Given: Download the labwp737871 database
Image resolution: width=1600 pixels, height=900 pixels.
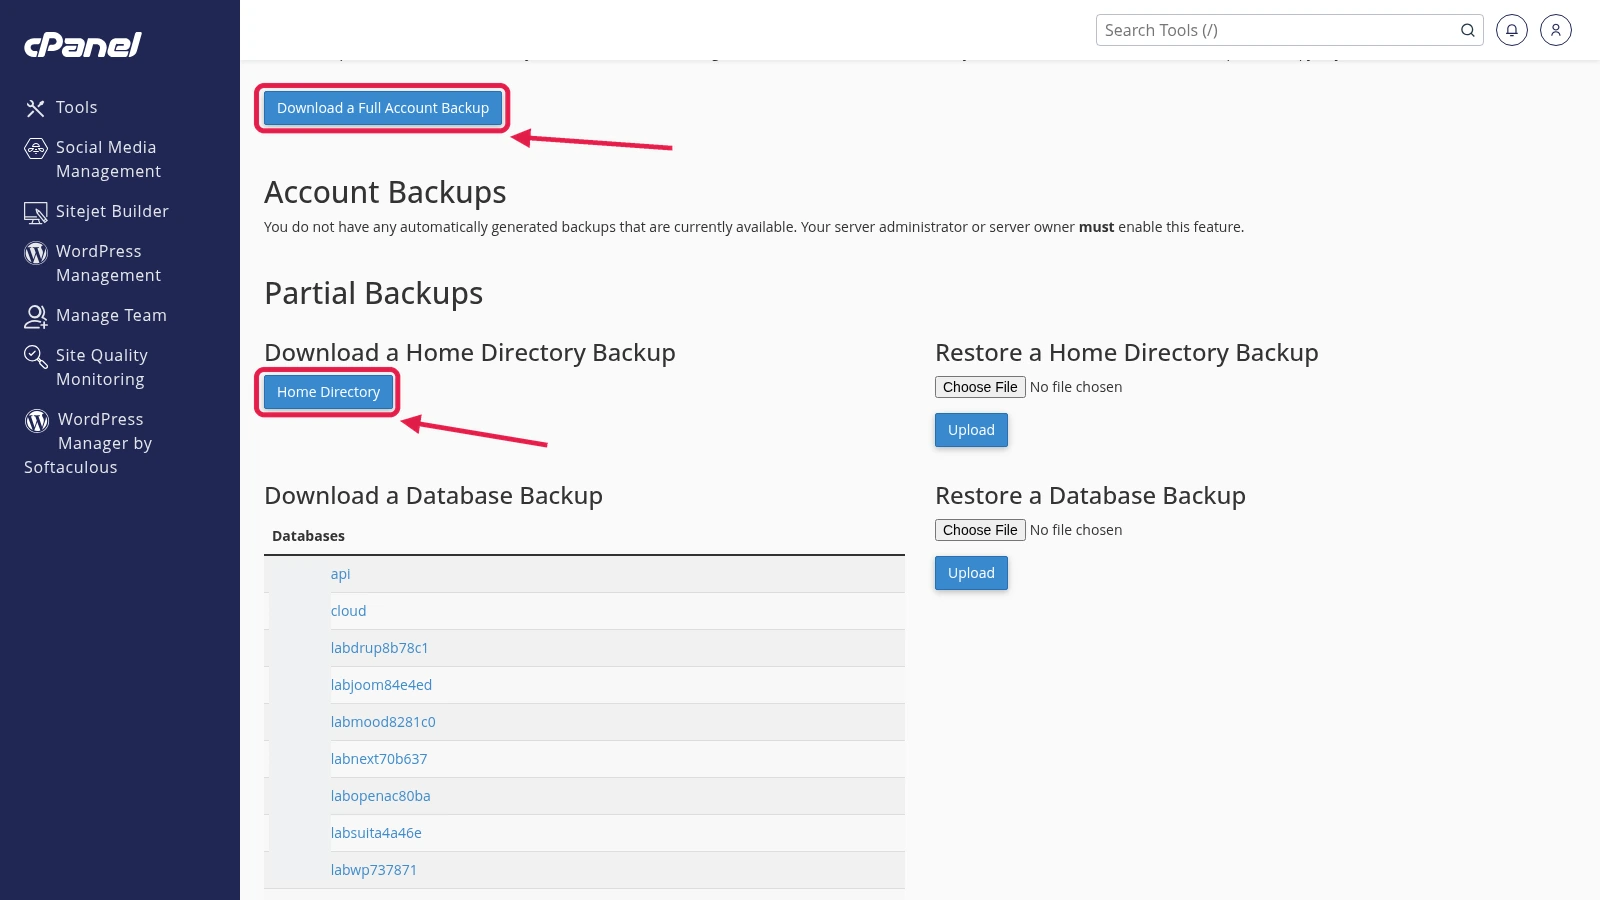Looking at the screenshot, I should click(373, 870).
